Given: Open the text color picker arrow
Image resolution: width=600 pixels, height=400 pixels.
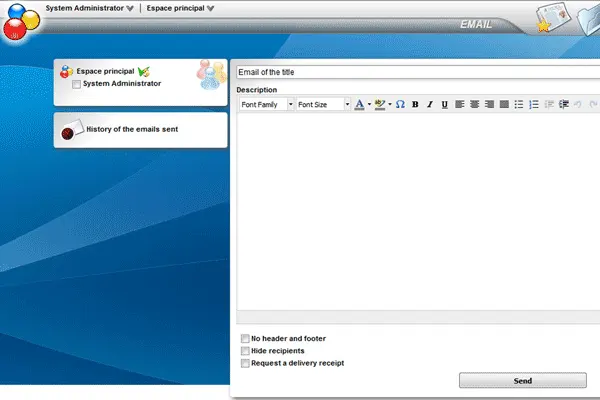Looking at the screenshot, I should 369,104.
